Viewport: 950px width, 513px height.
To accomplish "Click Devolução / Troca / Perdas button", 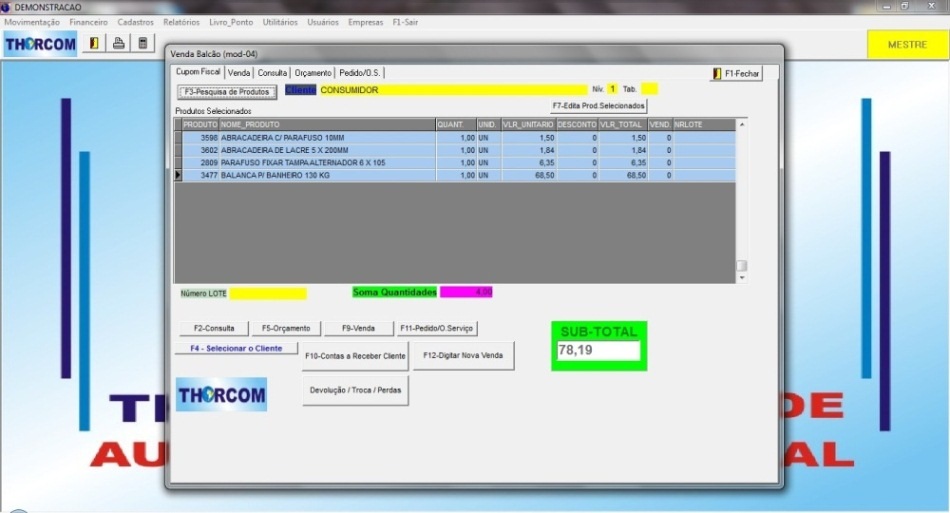I will tap(355, 390).
